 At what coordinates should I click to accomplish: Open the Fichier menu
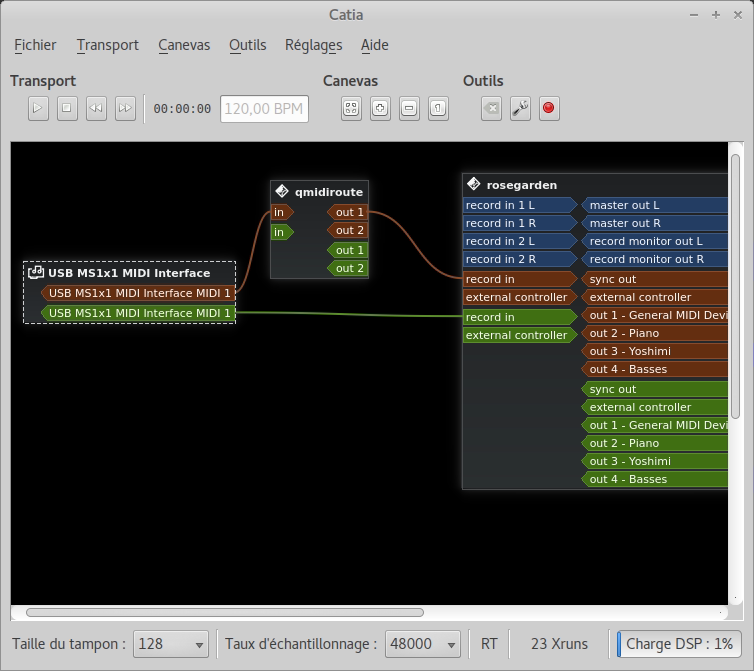click(x=35, y=45)
